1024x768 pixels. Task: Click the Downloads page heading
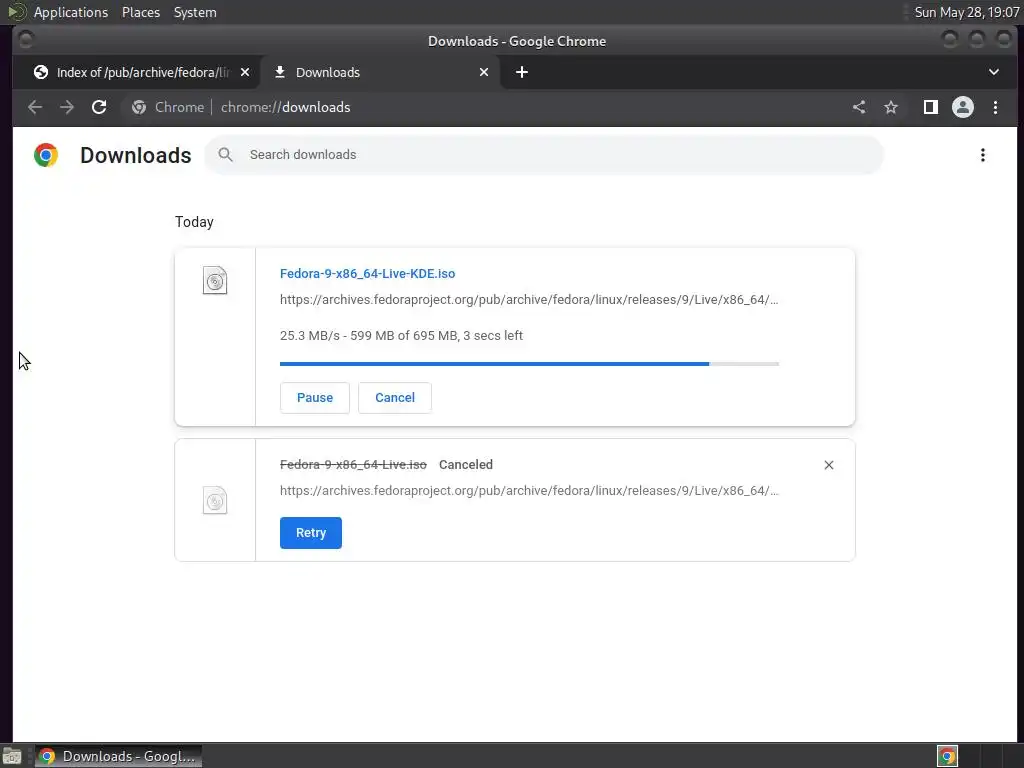coord(136,155)
